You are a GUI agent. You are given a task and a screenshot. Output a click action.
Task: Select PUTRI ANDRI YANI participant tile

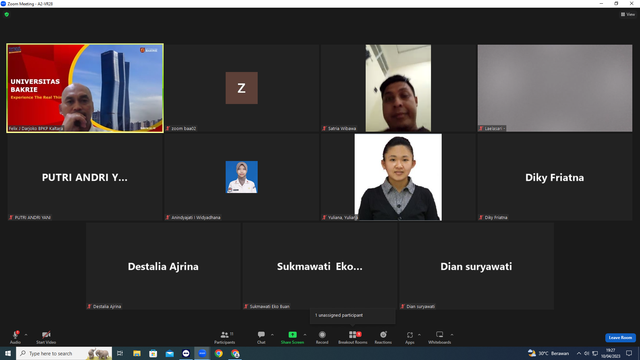[x=85, y=177]
